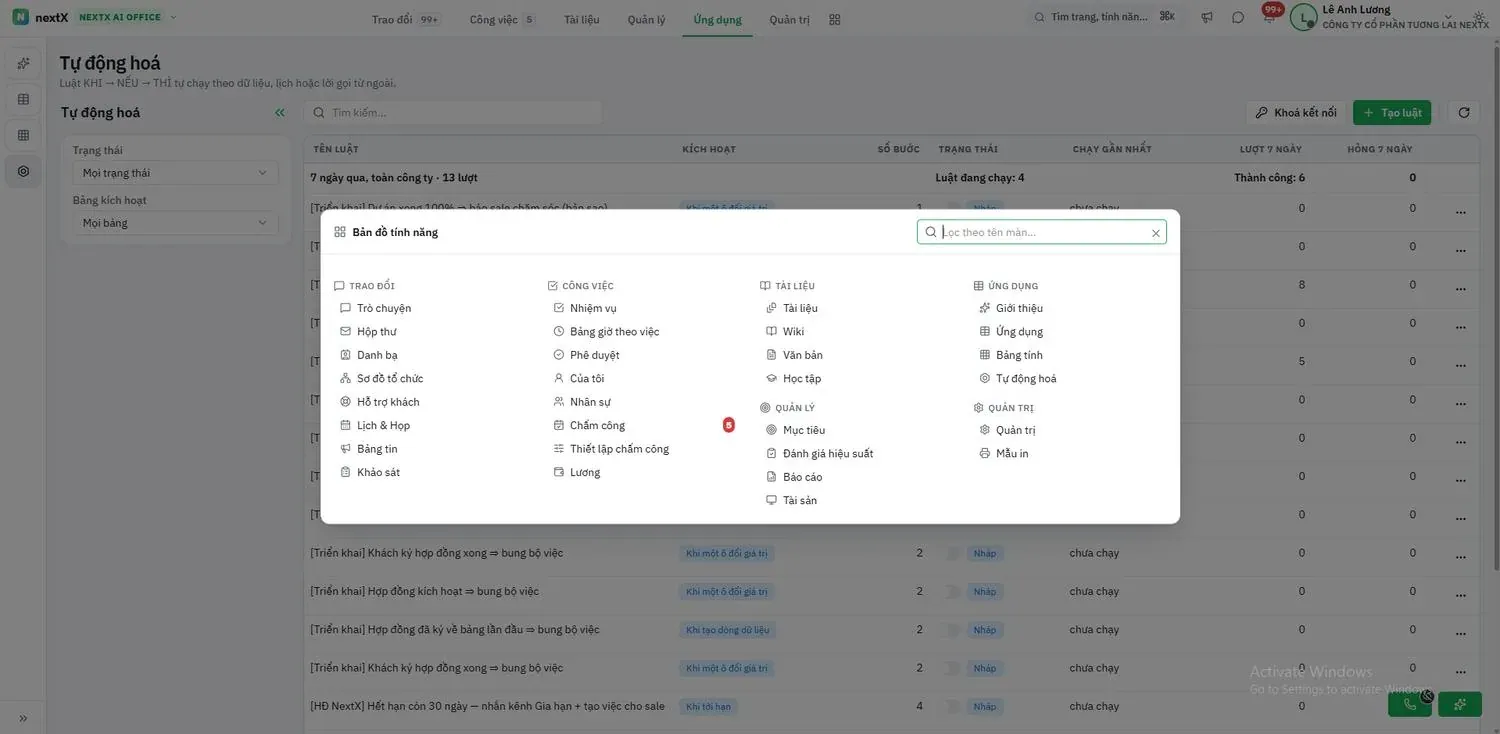Open Wiki in the feature map
Image resolution: width=1500 pixels, height=734 pixels.
tap(785, 332)
